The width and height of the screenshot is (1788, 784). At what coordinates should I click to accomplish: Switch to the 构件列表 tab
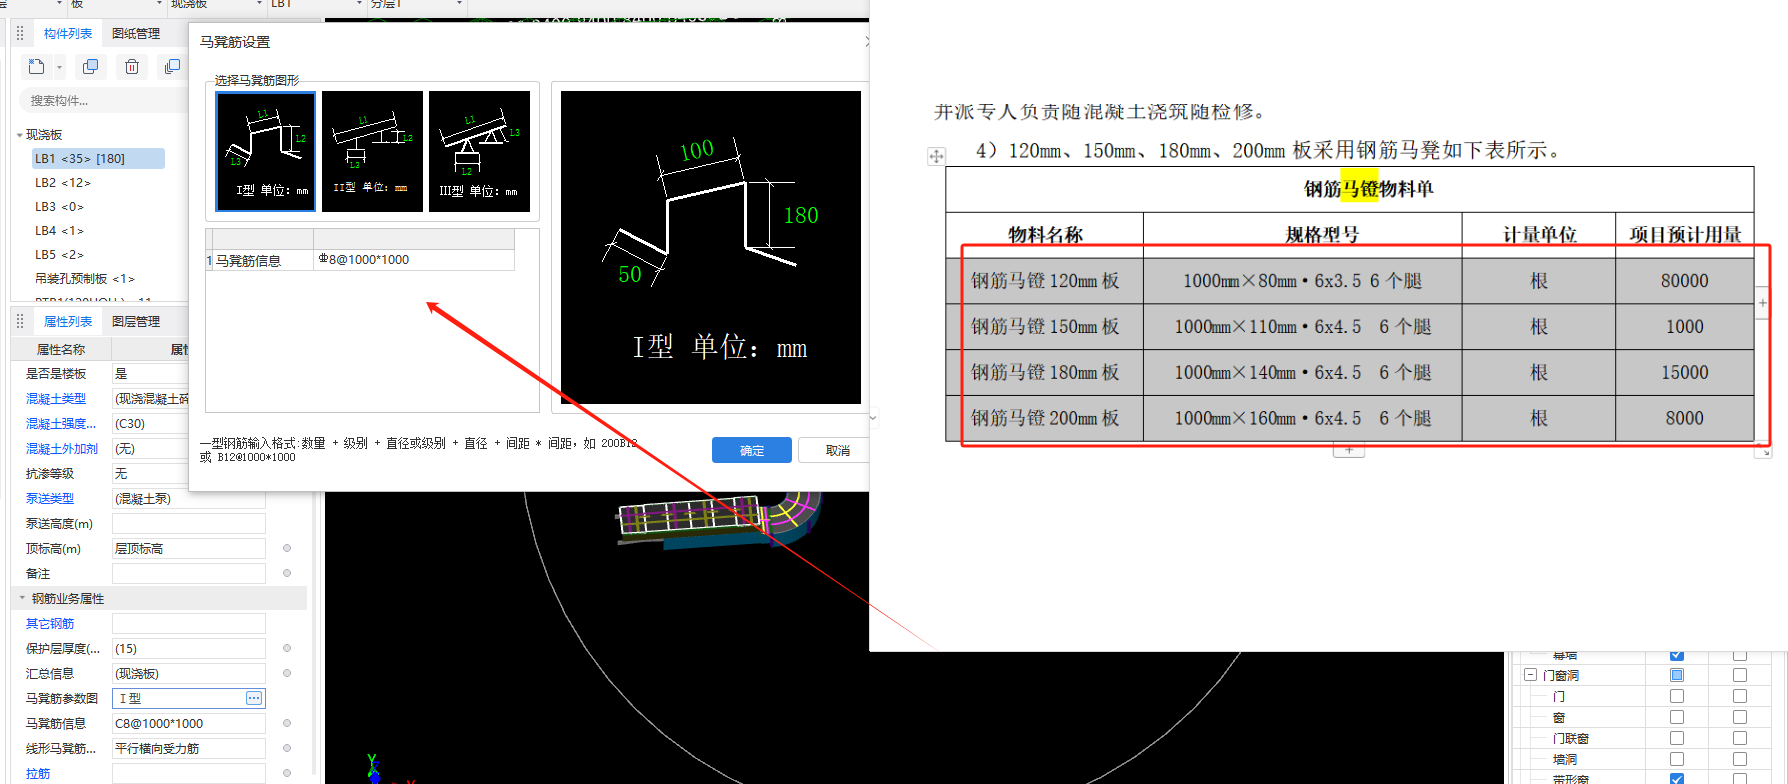(x=68, y=34)
